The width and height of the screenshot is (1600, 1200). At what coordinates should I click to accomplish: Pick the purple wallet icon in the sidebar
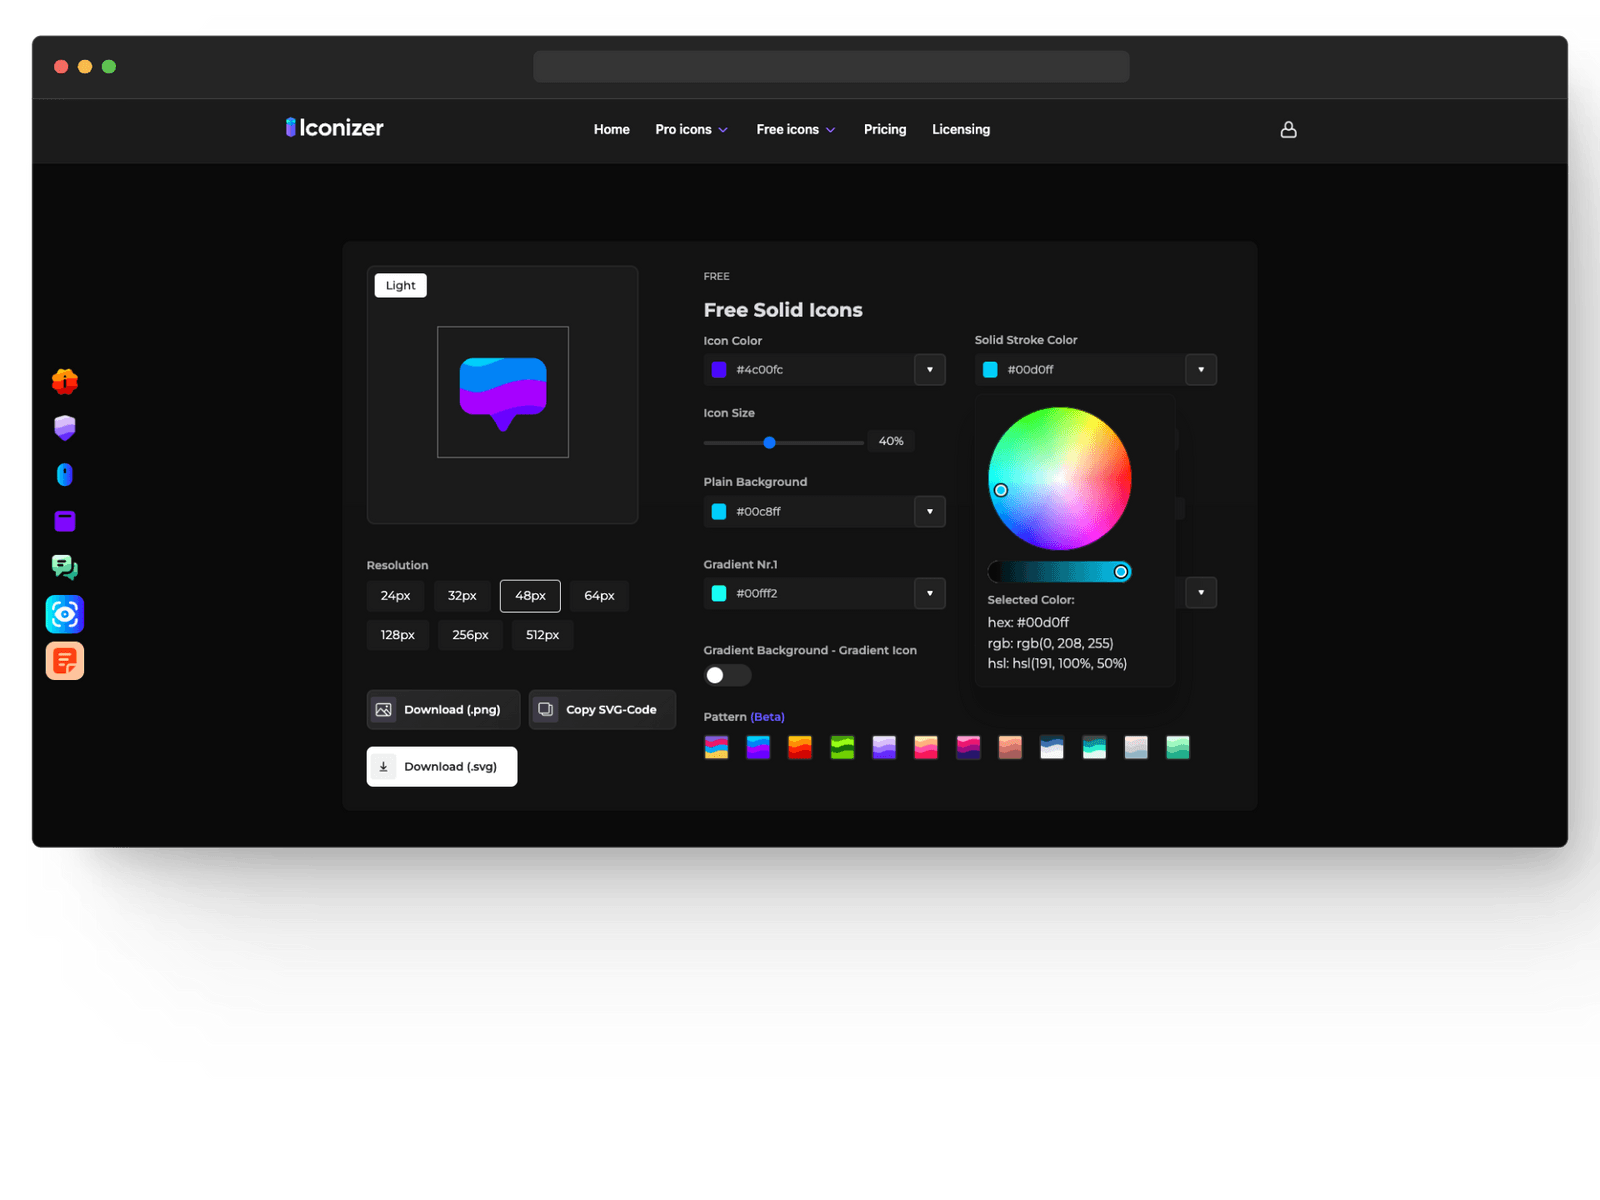point(64,520)
